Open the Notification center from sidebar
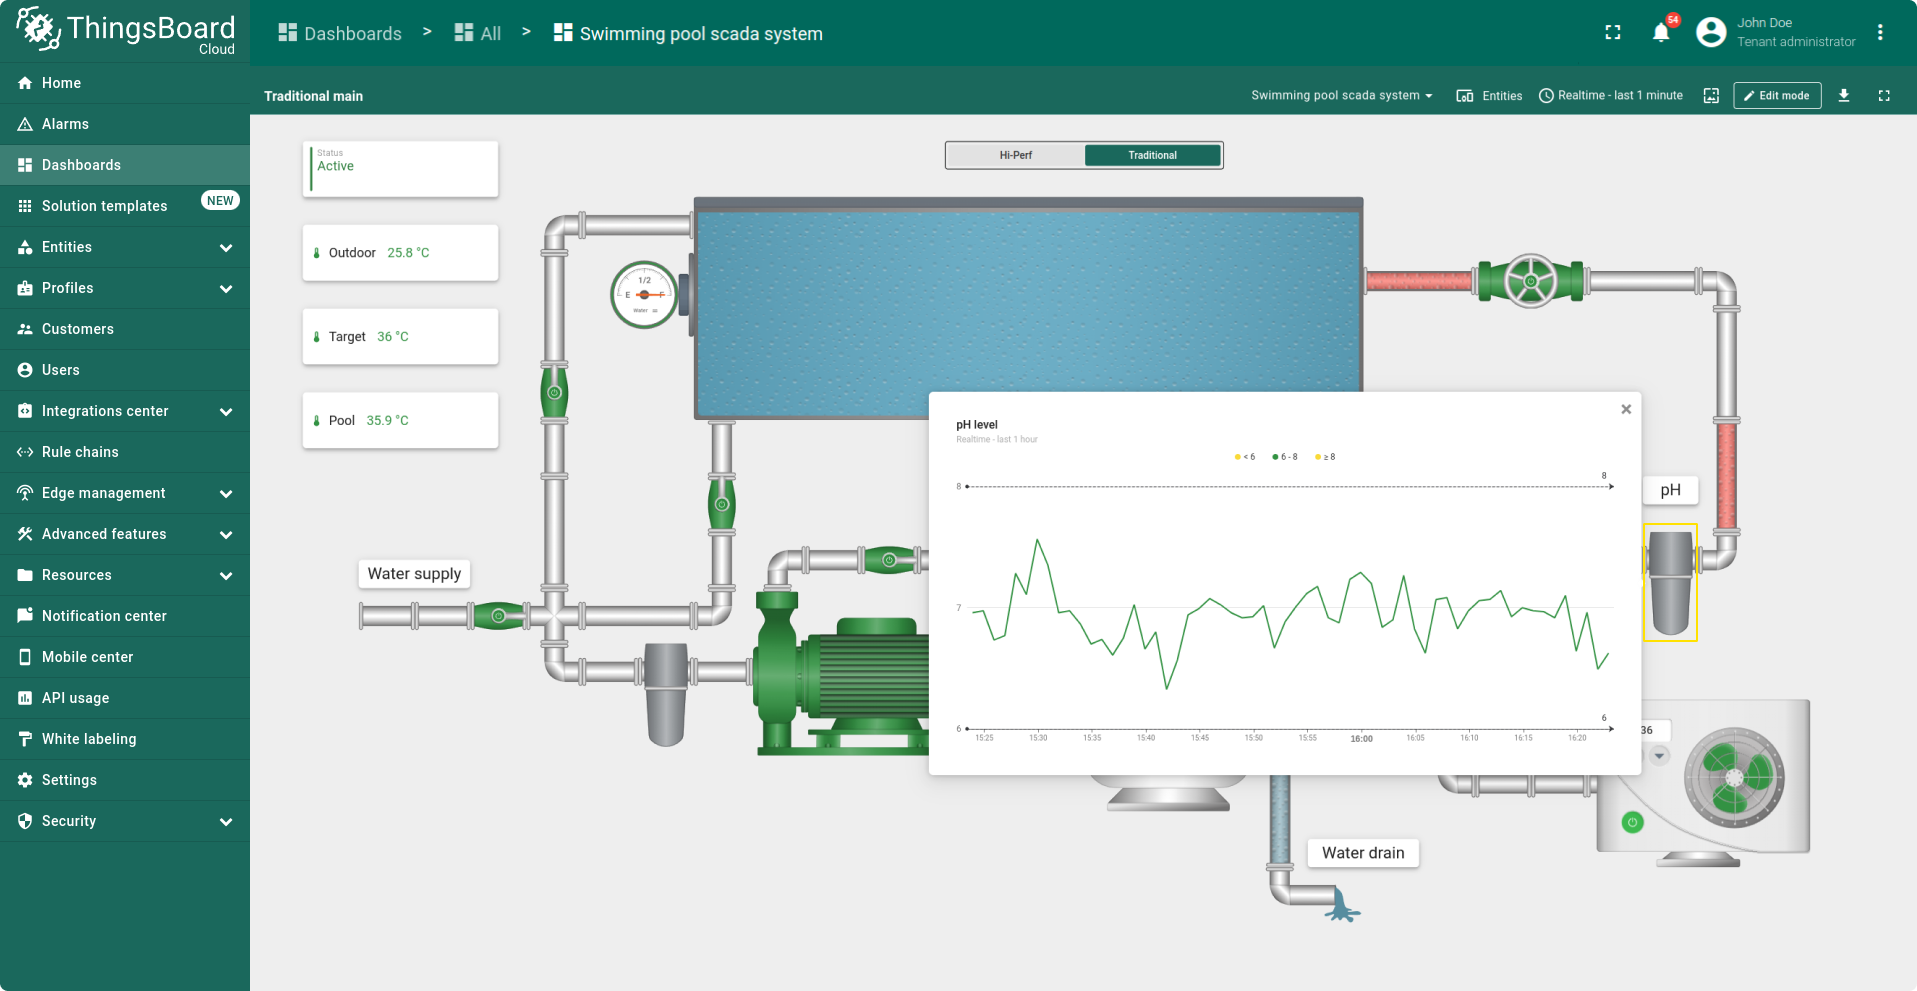Image resolution: width=1917 pixels, height=991 pixels. [104, 616]
